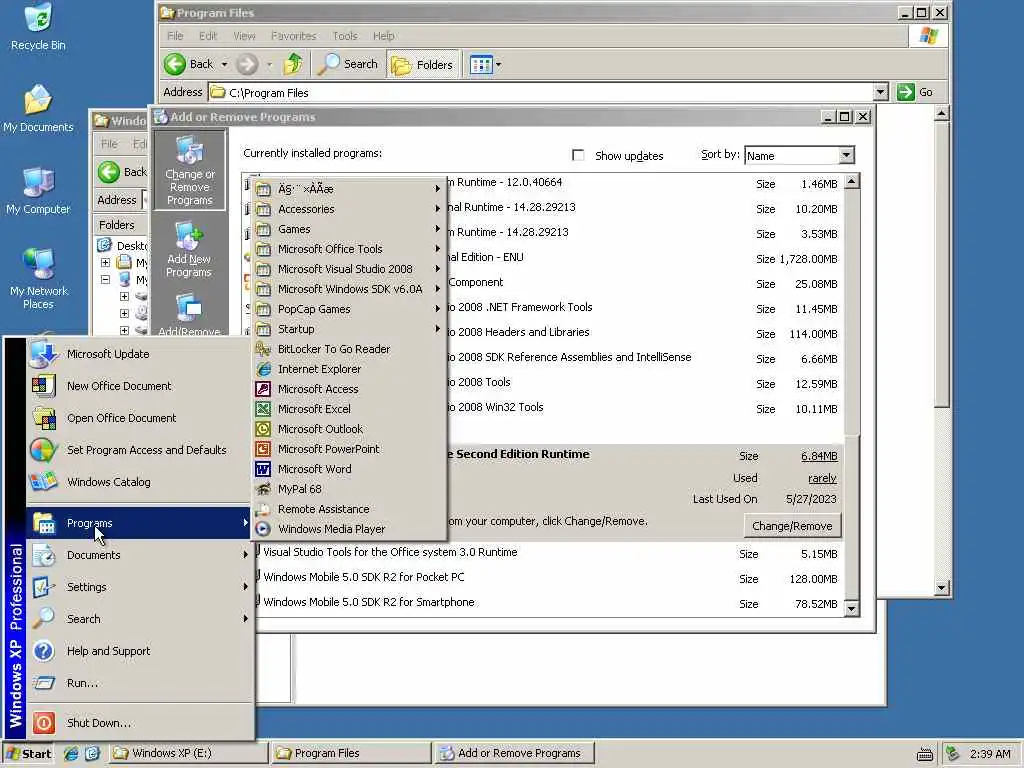1024x768 pixels.
Task: Open File menu in Program Files
Action: 175,36
